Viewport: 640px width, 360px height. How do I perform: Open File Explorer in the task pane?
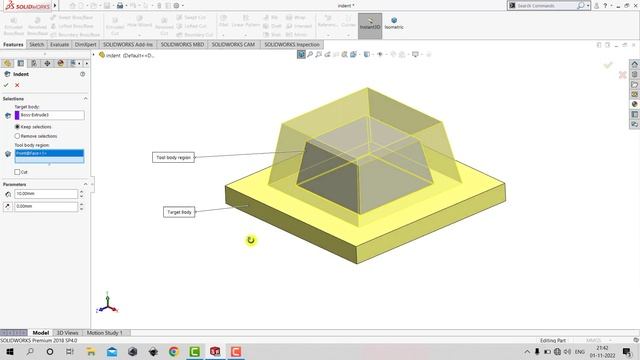[634, 84]
